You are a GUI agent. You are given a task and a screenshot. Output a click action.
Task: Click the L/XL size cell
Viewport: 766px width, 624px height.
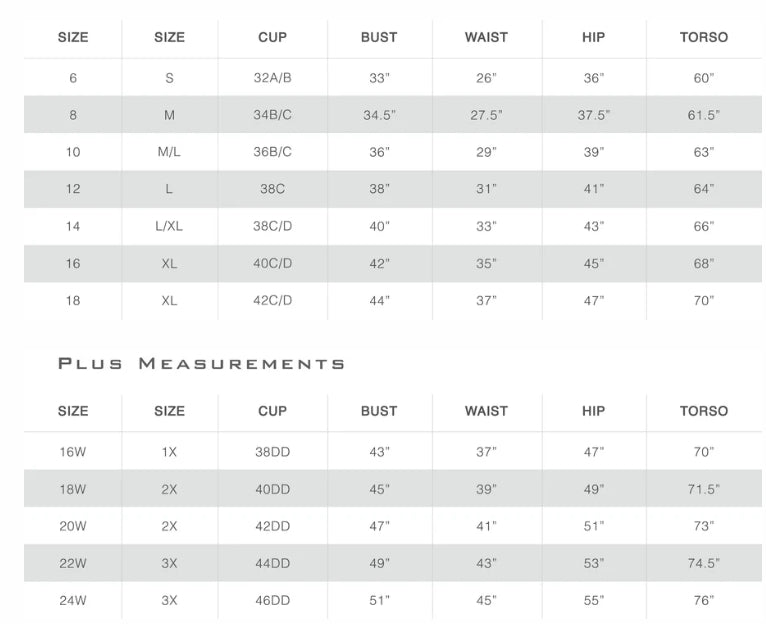[169, 226]
